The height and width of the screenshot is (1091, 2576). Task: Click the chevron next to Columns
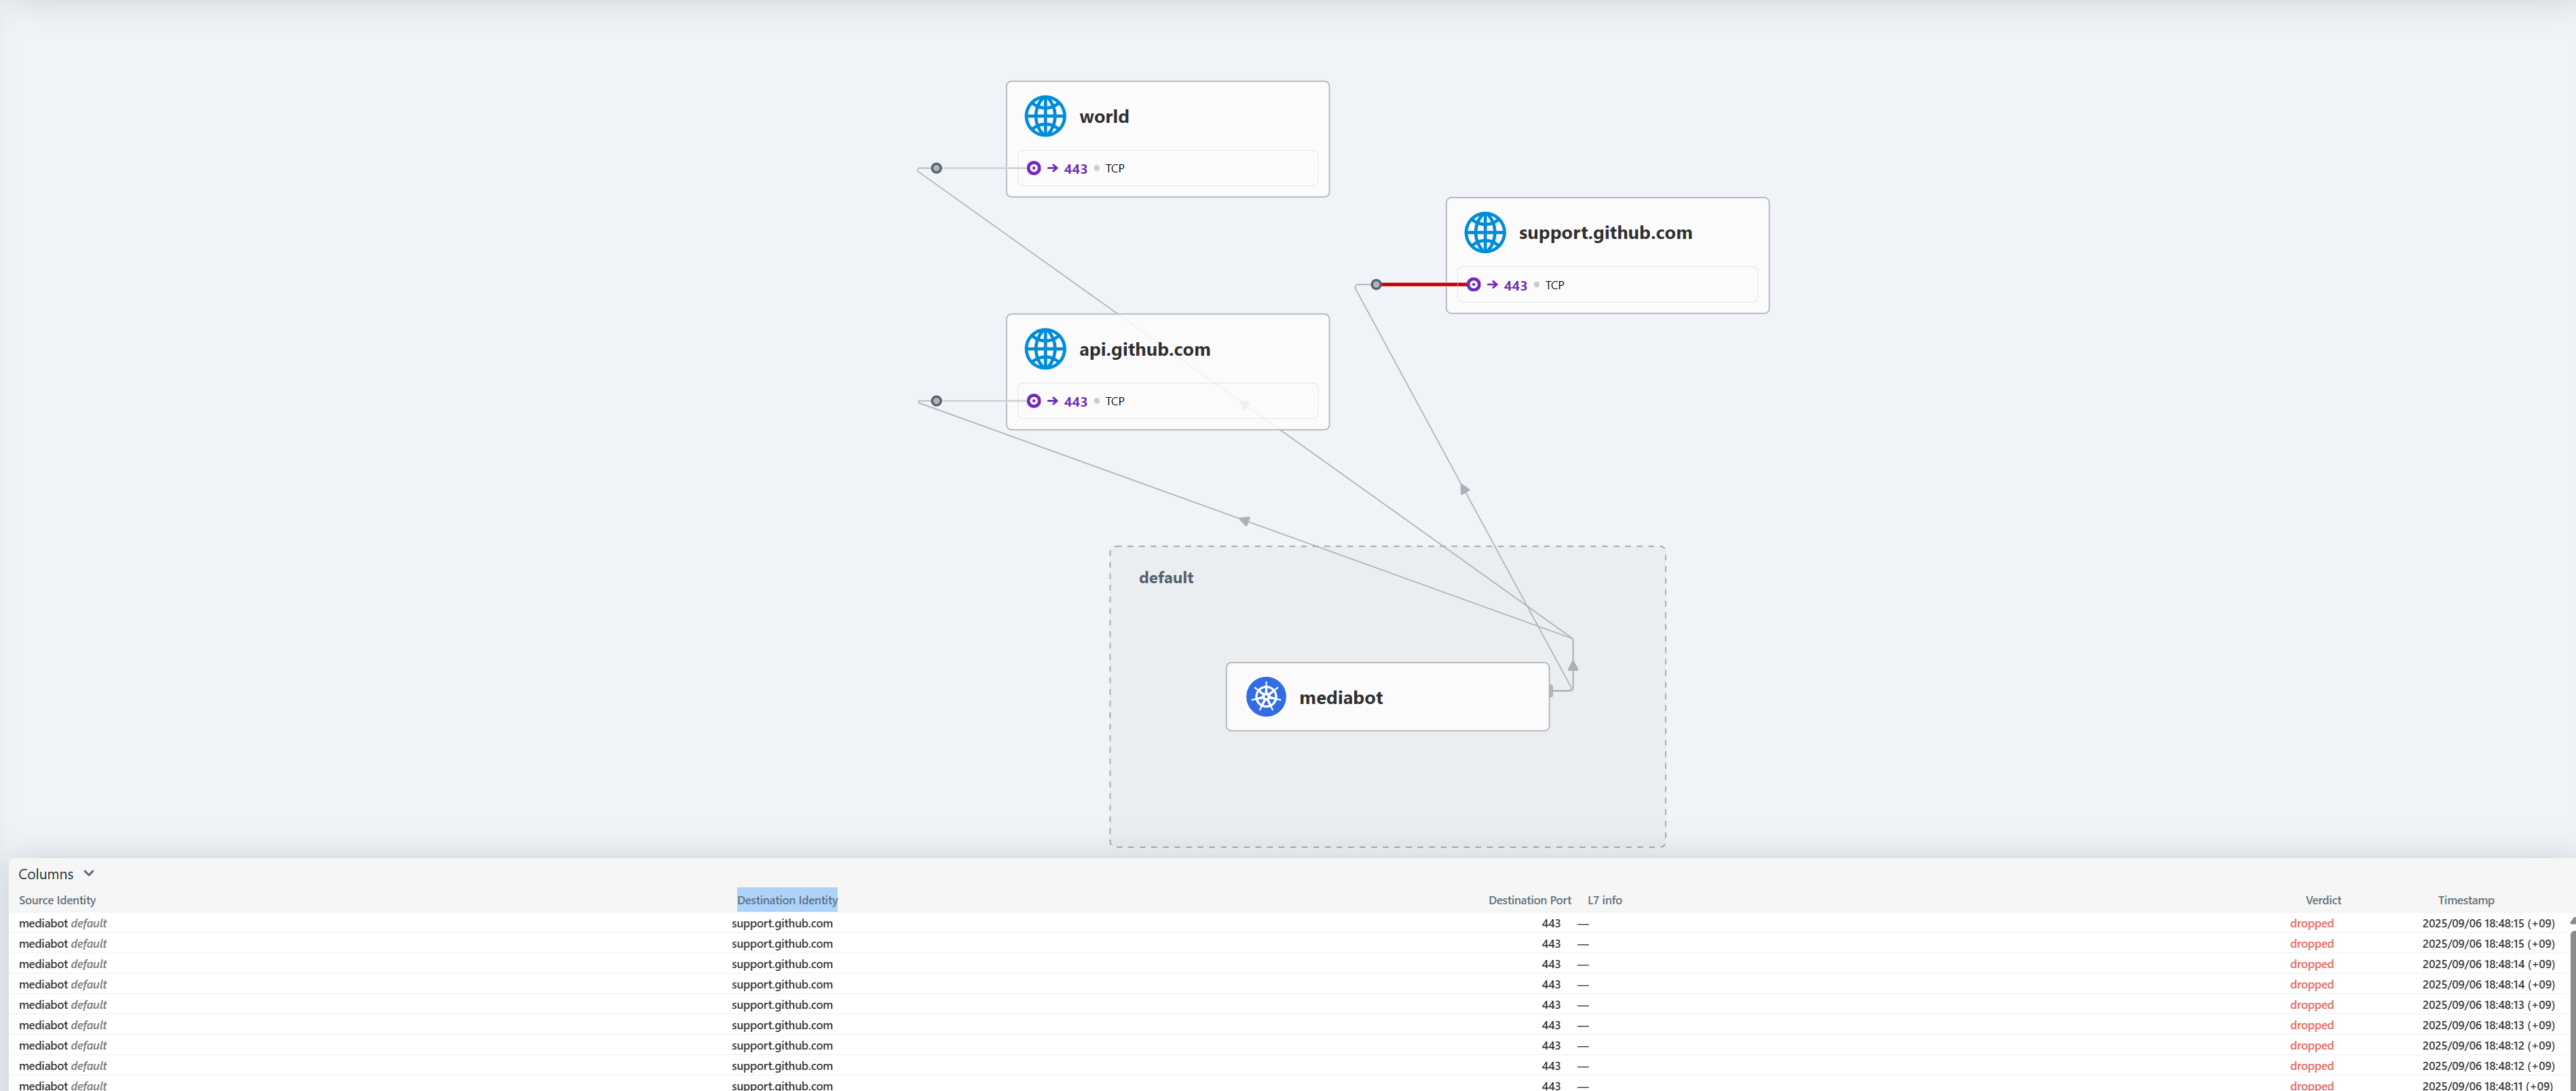coord(89,873)
